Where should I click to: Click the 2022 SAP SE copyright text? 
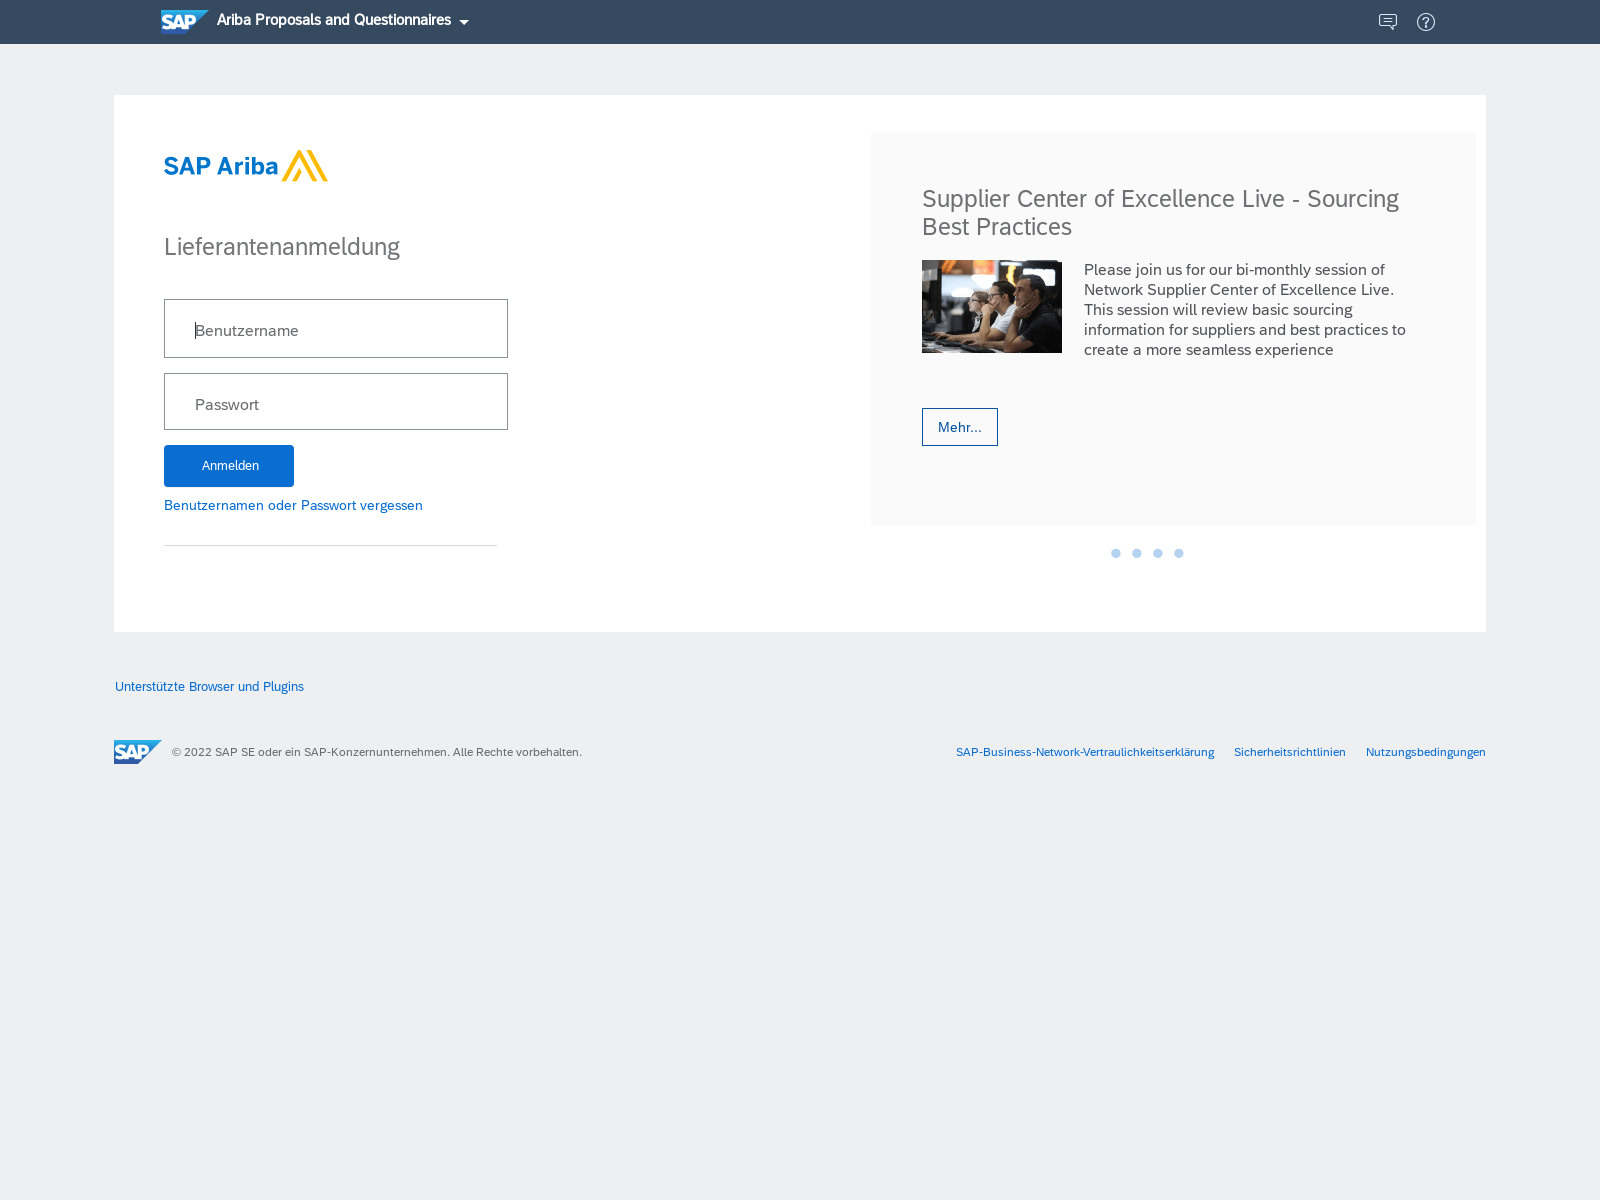point(376,752)
